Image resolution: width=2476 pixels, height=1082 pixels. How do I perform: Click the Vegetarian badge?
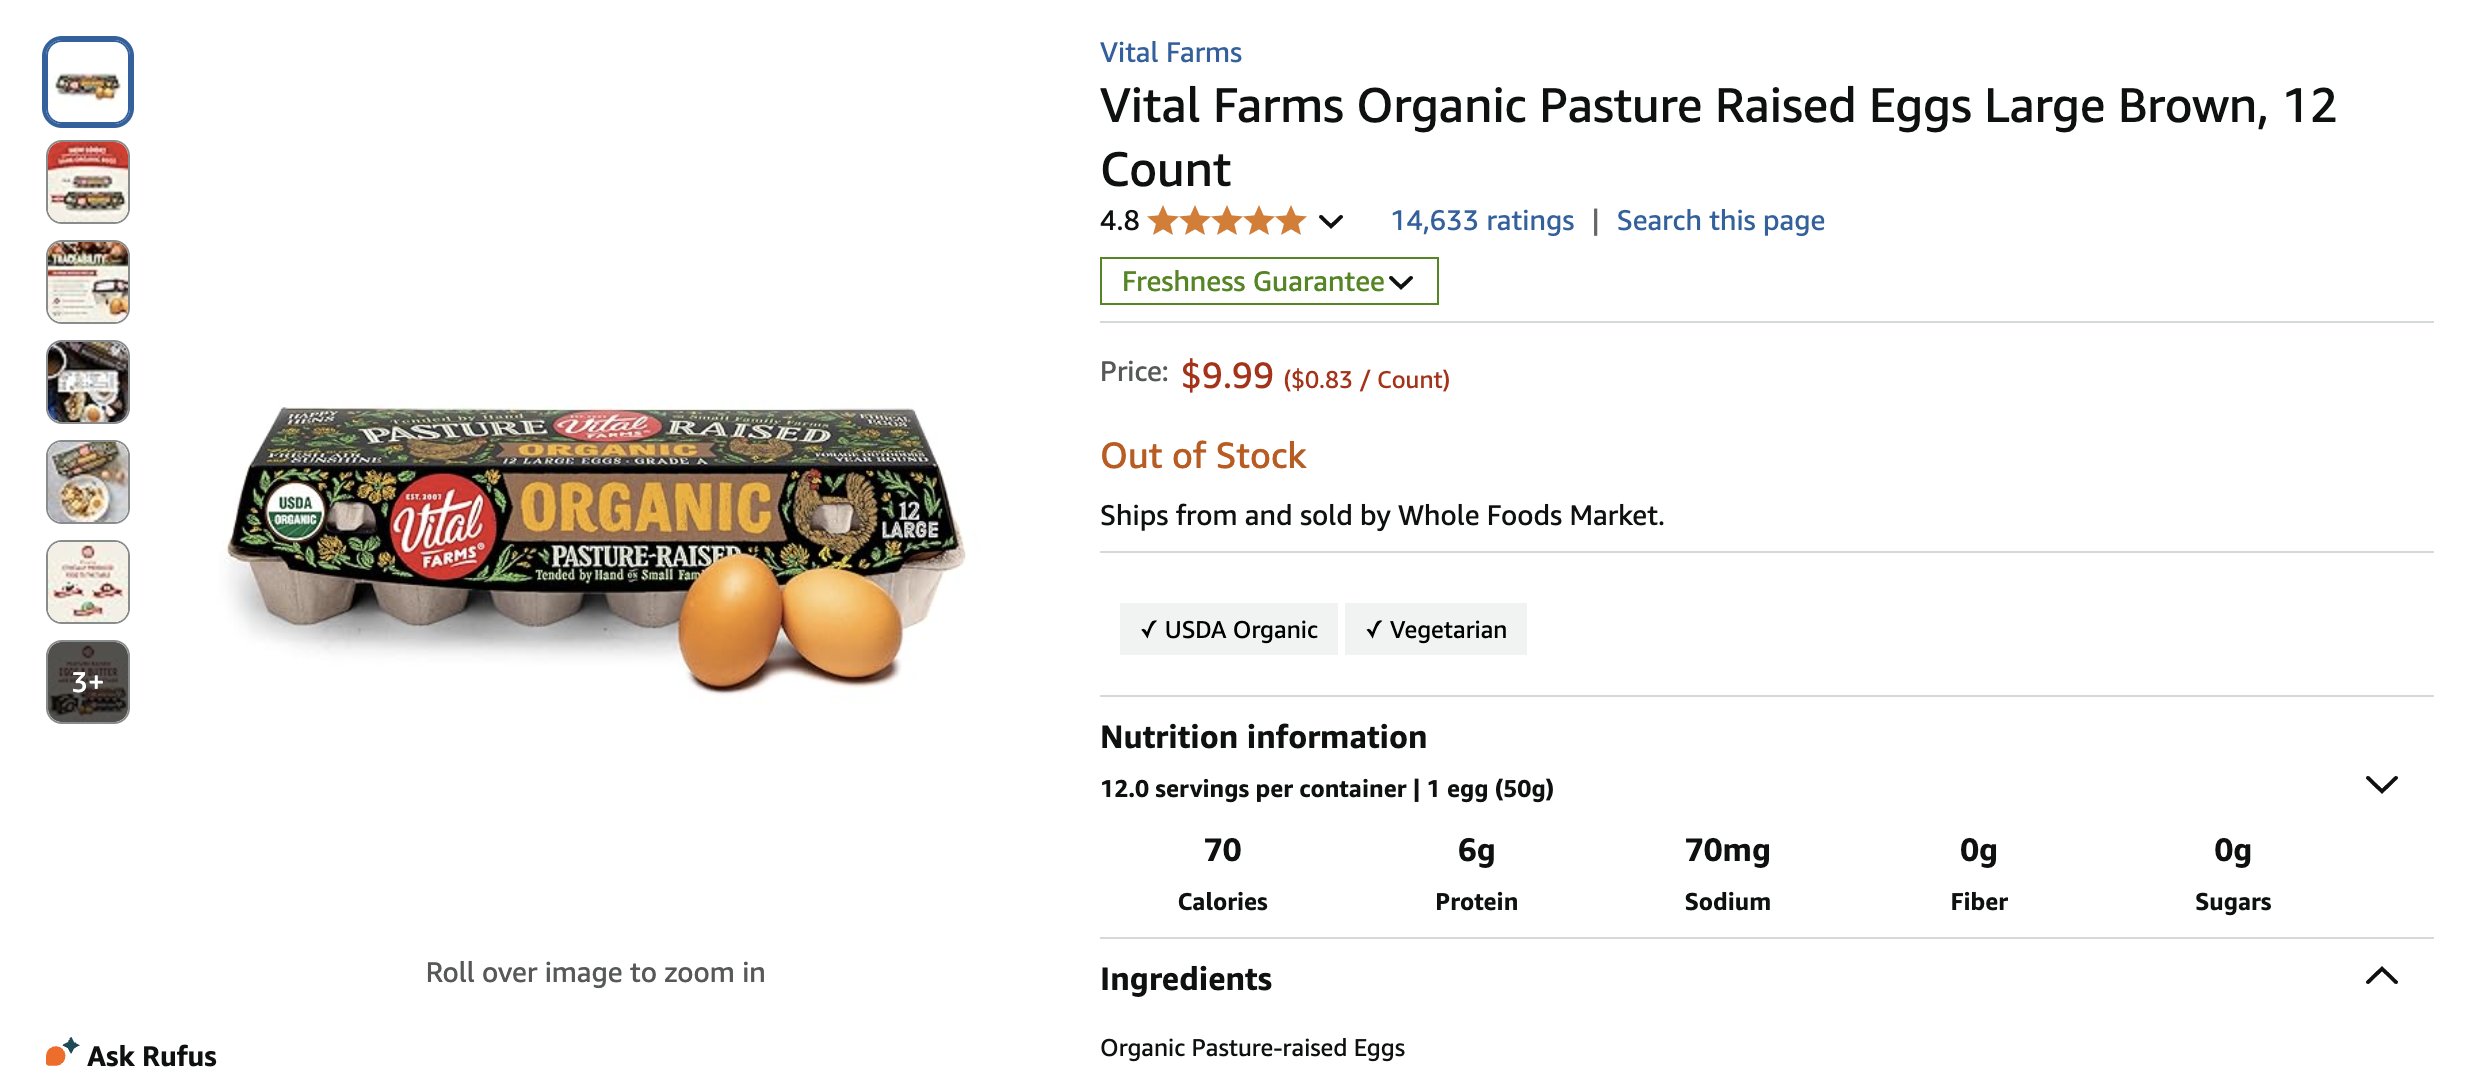1435,629
